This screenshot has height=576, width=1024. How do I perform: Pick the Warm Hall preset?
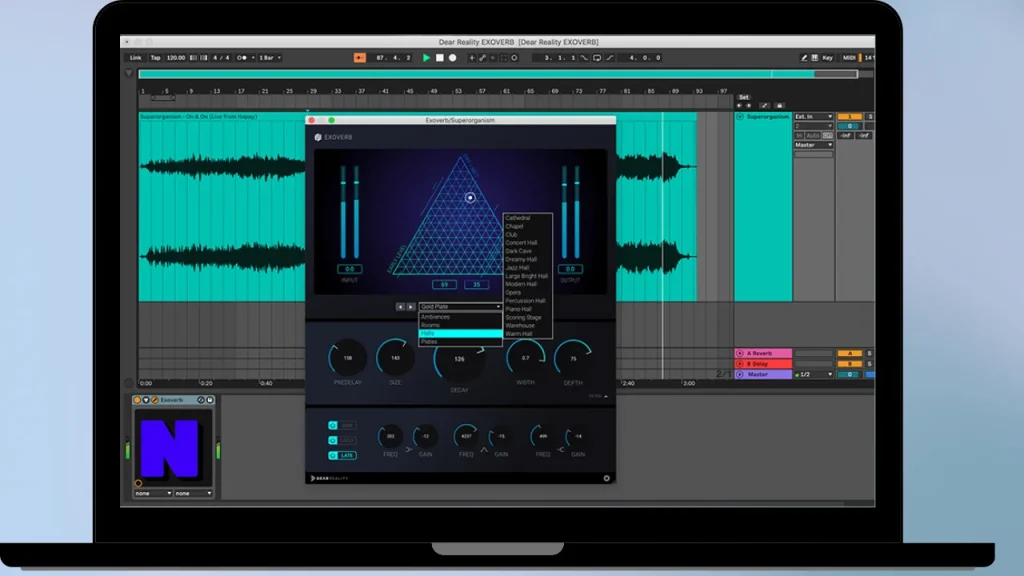click(528, 334)
